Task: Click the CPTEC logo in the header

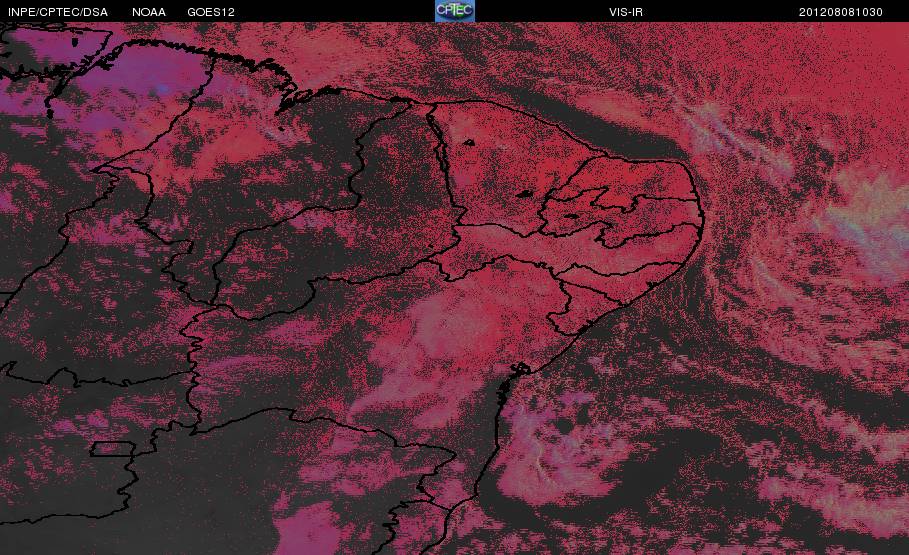Action: [455, 11]
